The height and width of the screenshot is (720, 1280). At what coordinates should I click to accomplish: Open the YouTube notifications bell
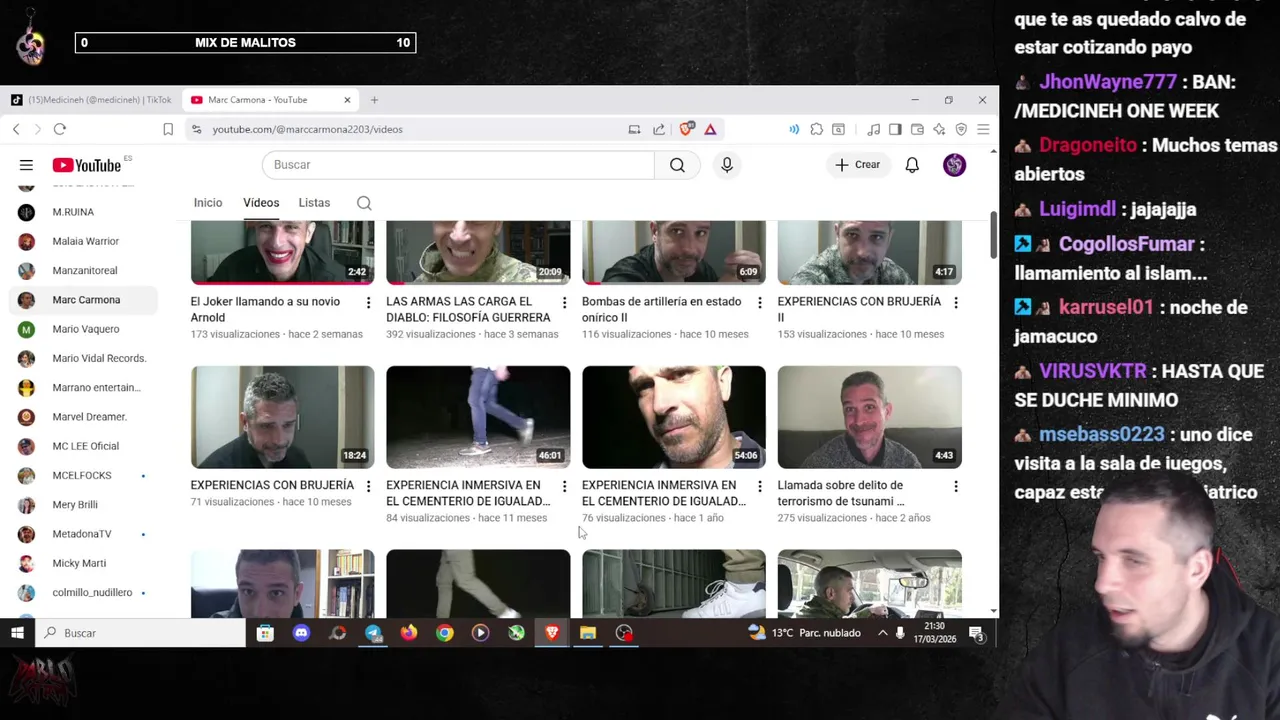912,165
